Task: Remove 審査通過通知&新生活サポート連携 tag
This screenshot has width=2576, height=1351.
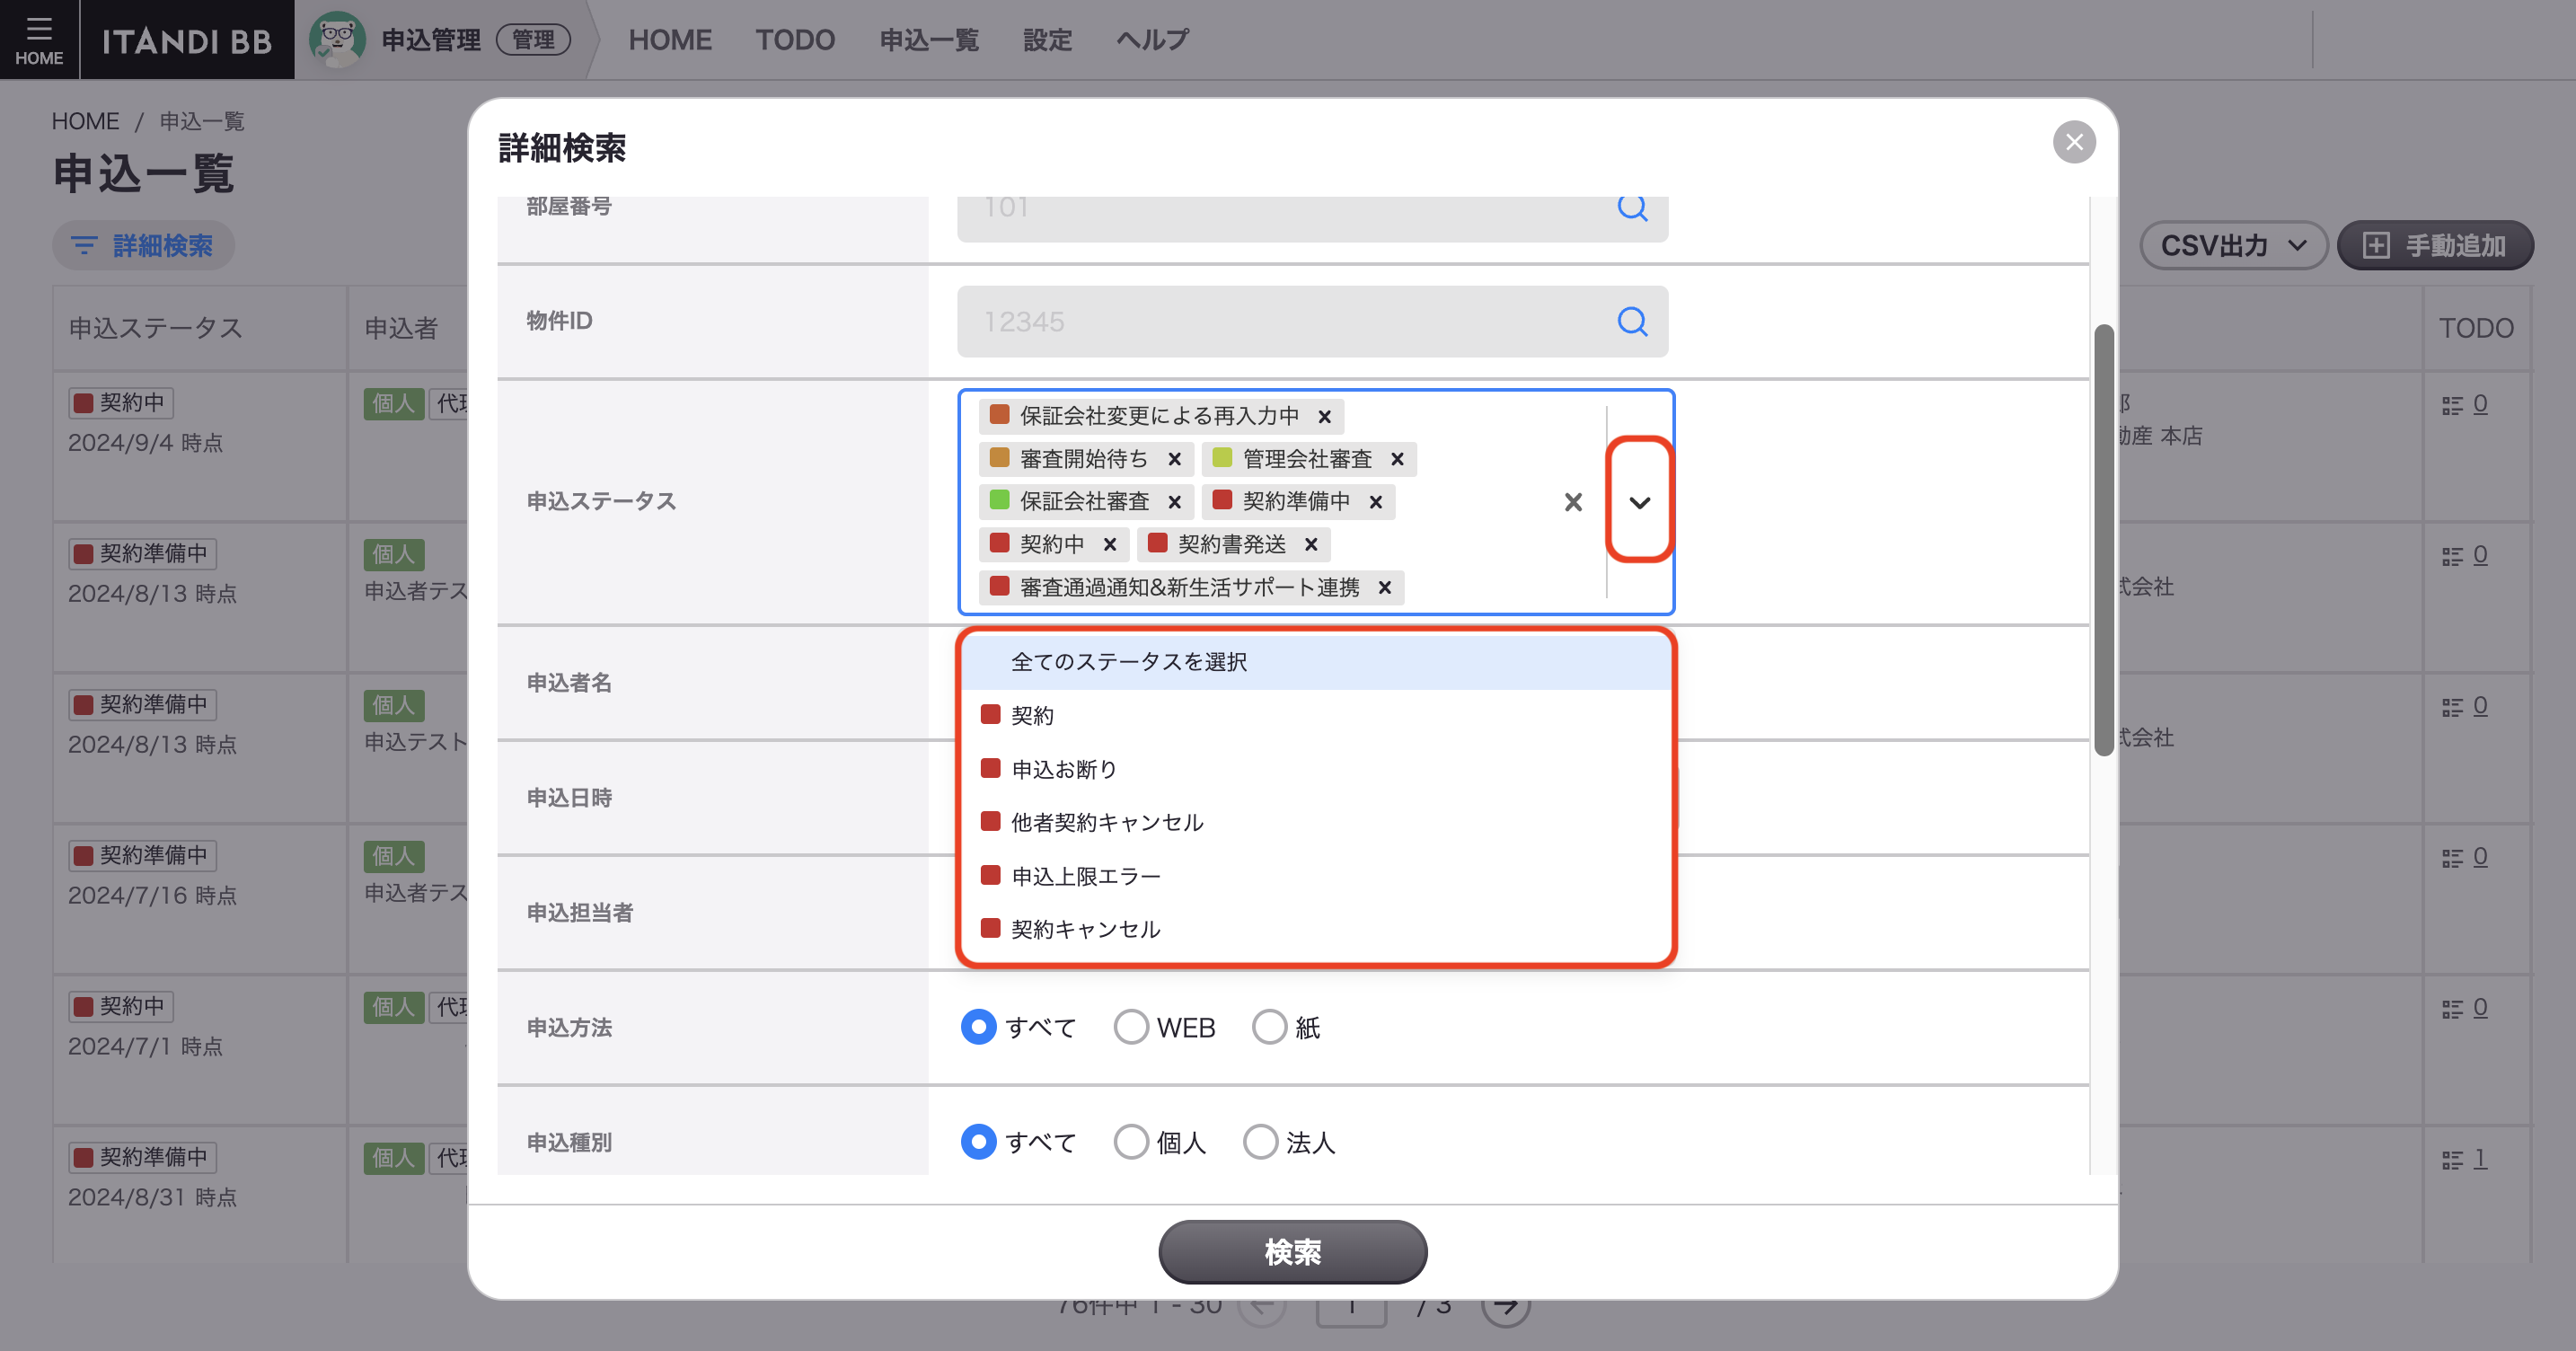Action: point(1384,588)
